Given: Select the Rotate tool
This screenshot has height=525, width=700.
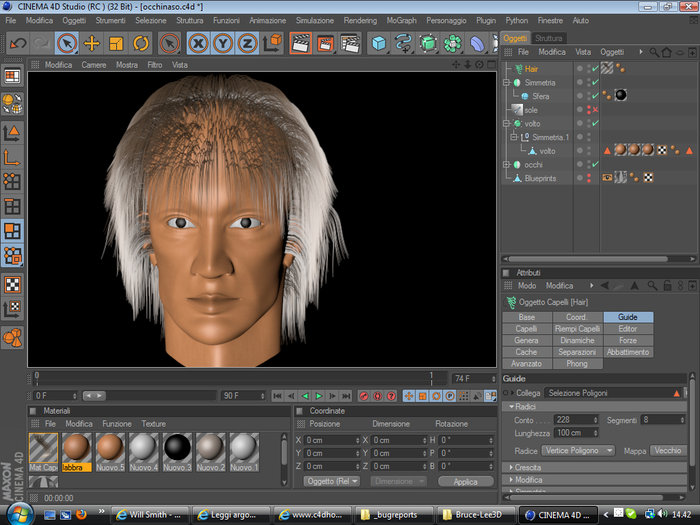Looking at the screenshot, I should (141, 43).
